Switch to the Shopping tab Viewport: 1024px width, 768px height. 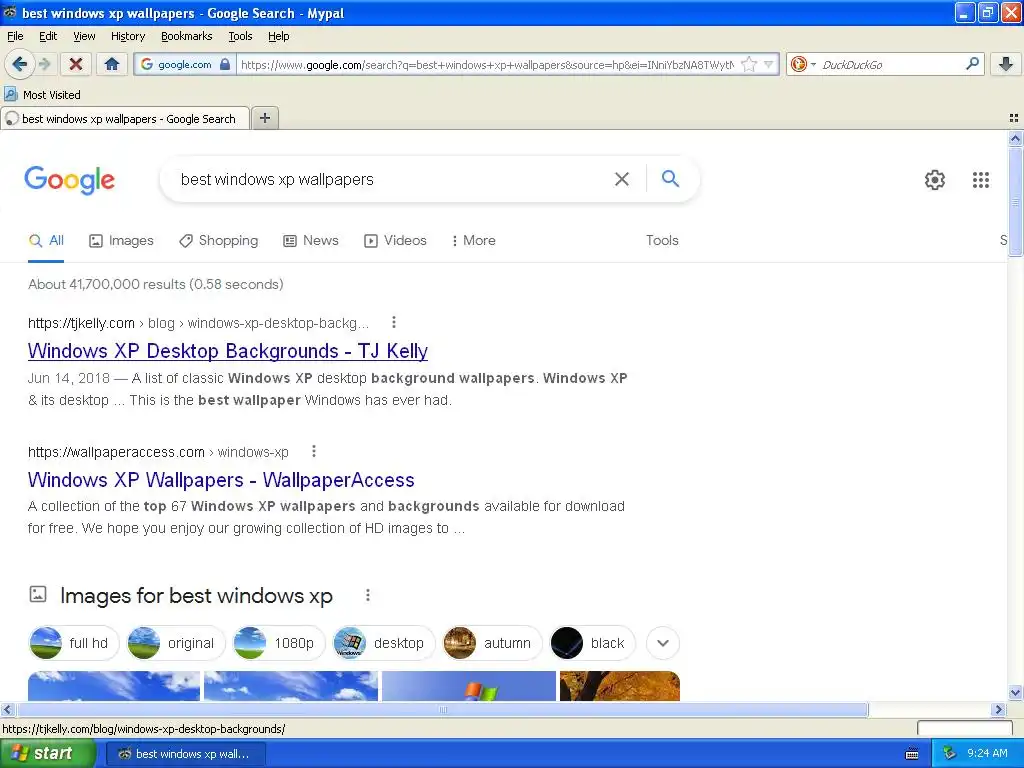(219, 240)
